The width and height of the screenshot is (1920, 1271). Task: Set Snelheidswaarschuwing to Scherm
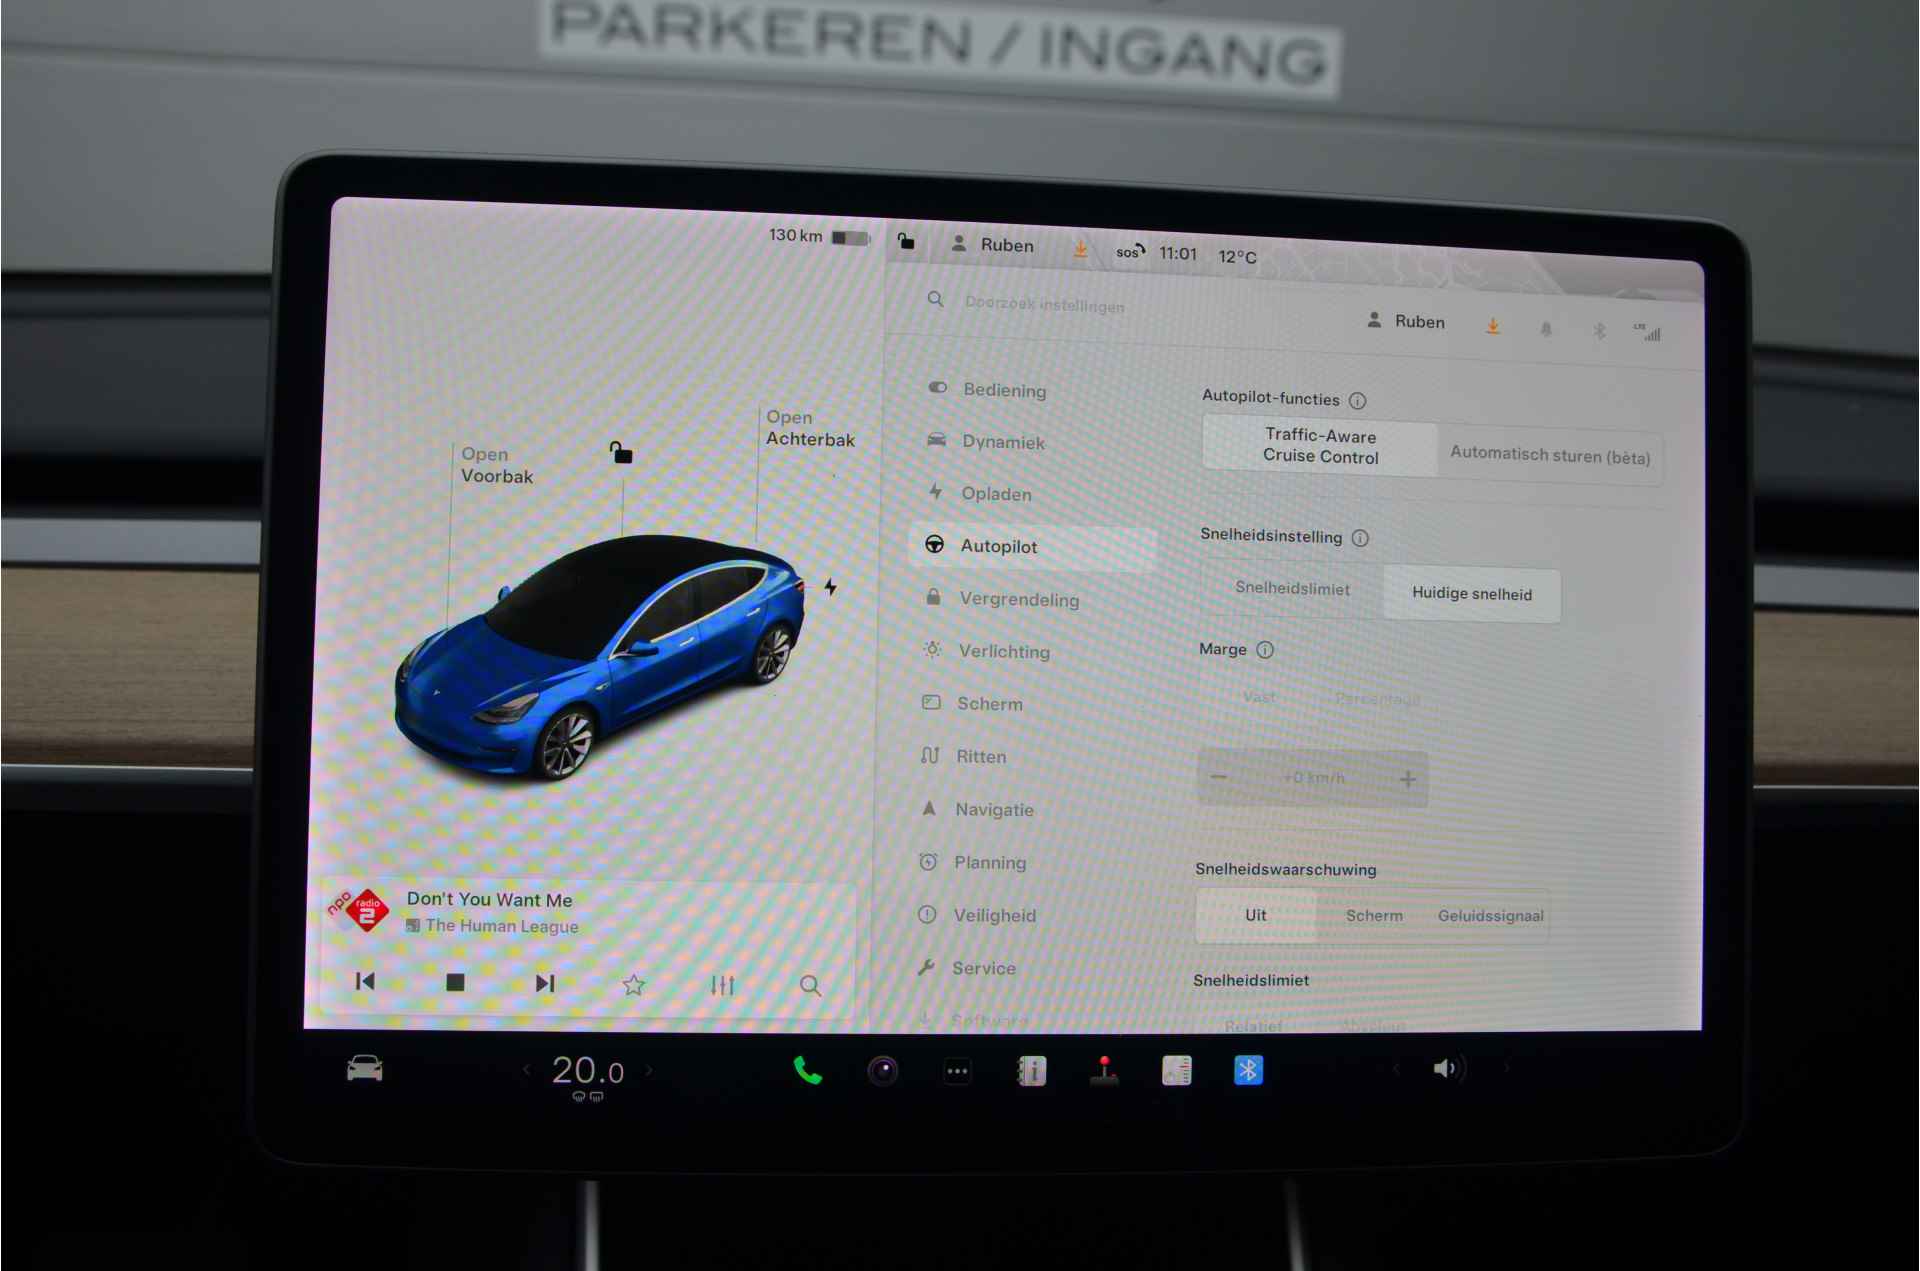[1374, 916]
